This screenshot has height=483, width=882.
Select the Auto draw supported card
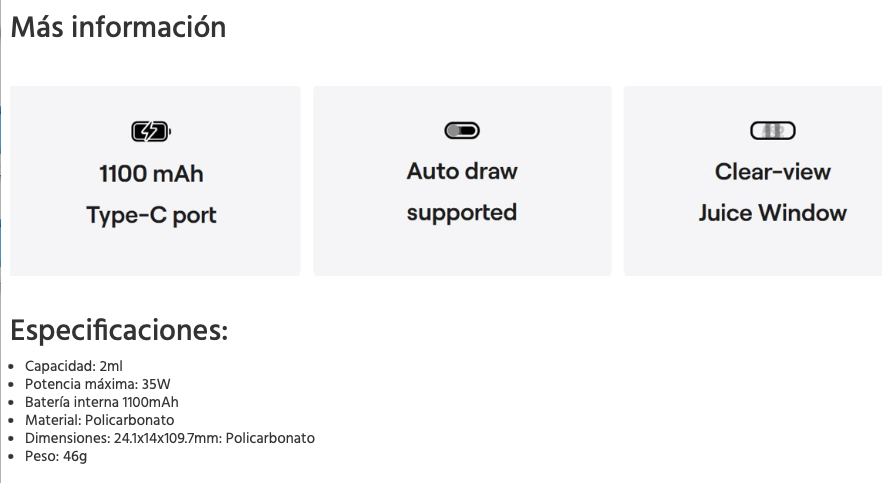(x=462, y=180)
